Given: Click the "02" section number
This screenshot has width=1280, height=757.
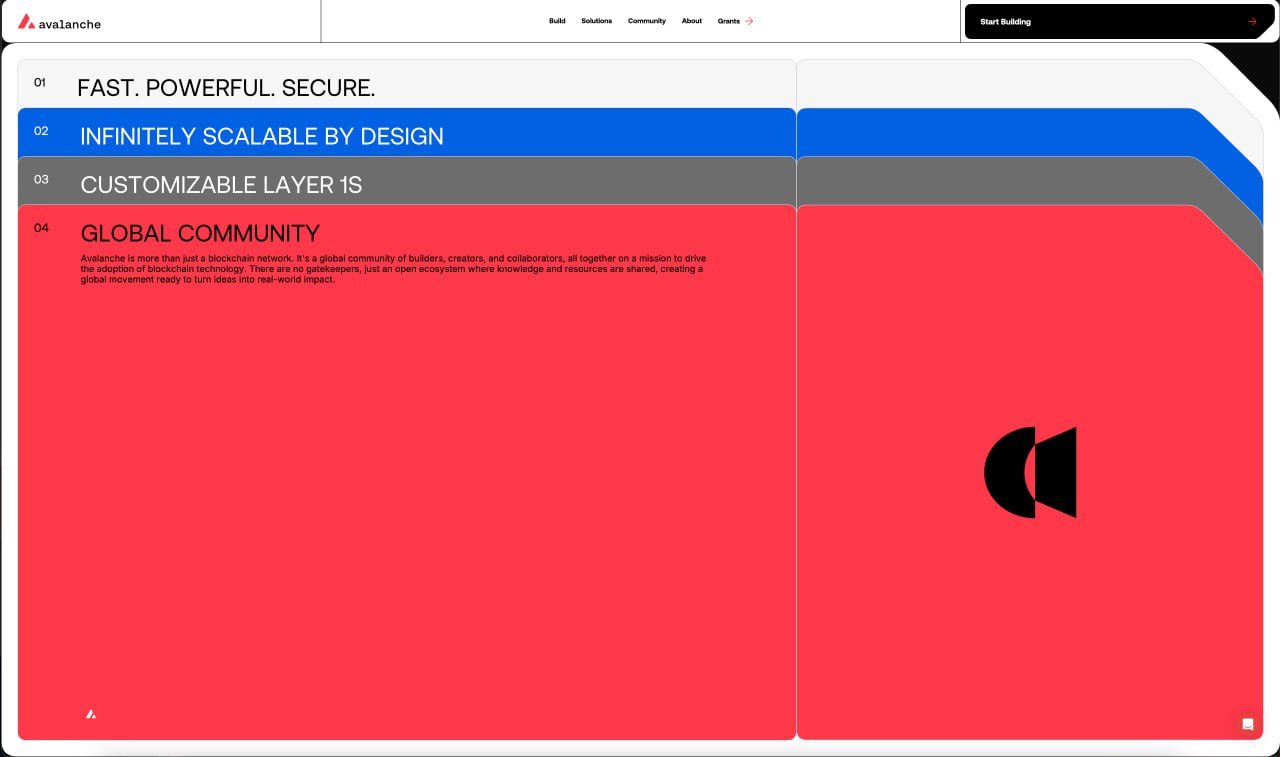Looking at the screenshot, I should pyautogui.click(x=41, y=131).
